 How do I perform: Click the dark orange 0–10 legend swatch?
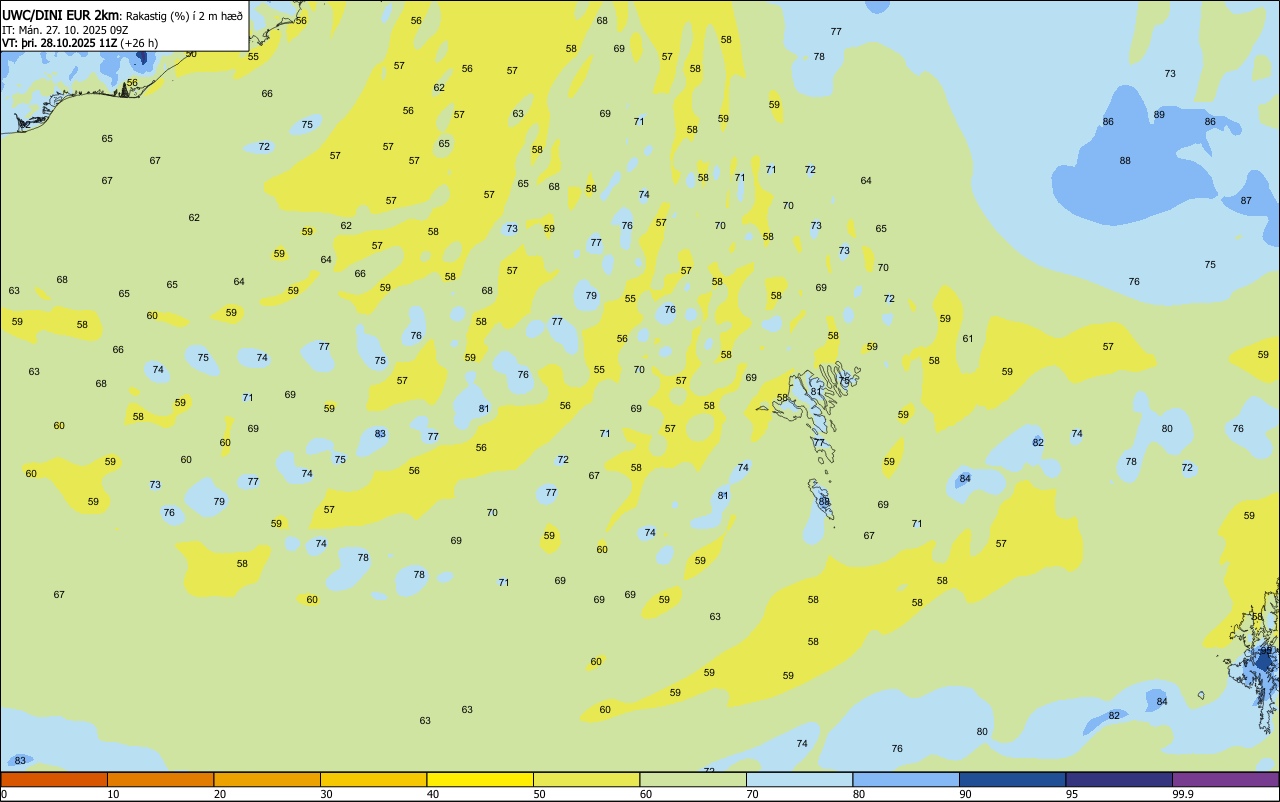[x=54, y=779]
